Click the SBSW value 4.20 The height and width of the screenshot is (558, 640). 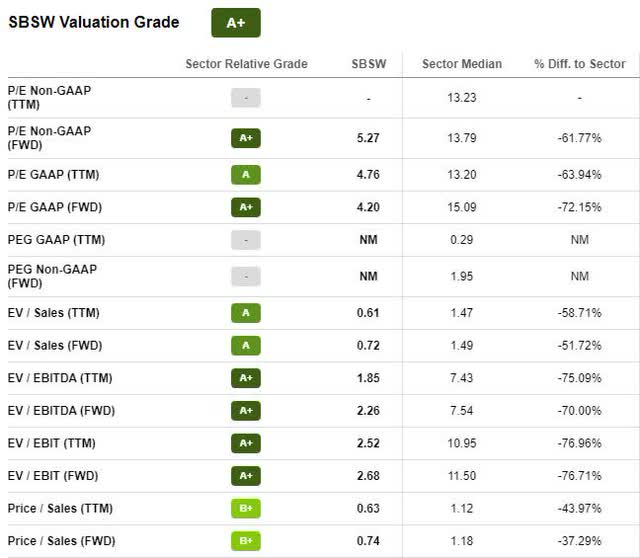368,207
